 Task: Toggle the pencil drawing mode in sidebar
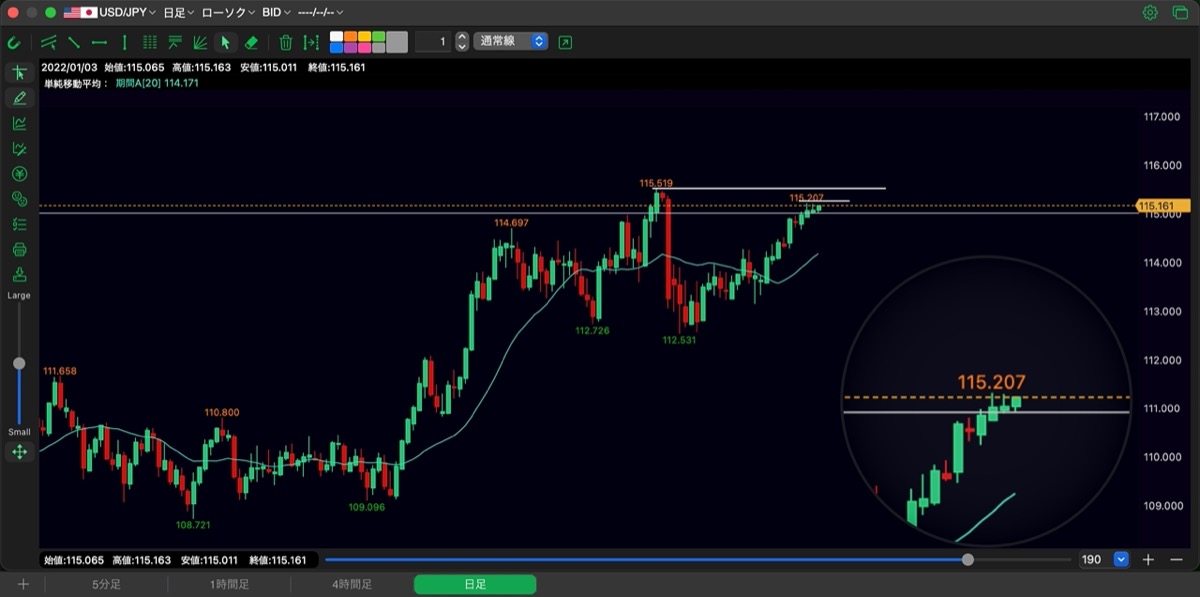click(x=19, y=98)
